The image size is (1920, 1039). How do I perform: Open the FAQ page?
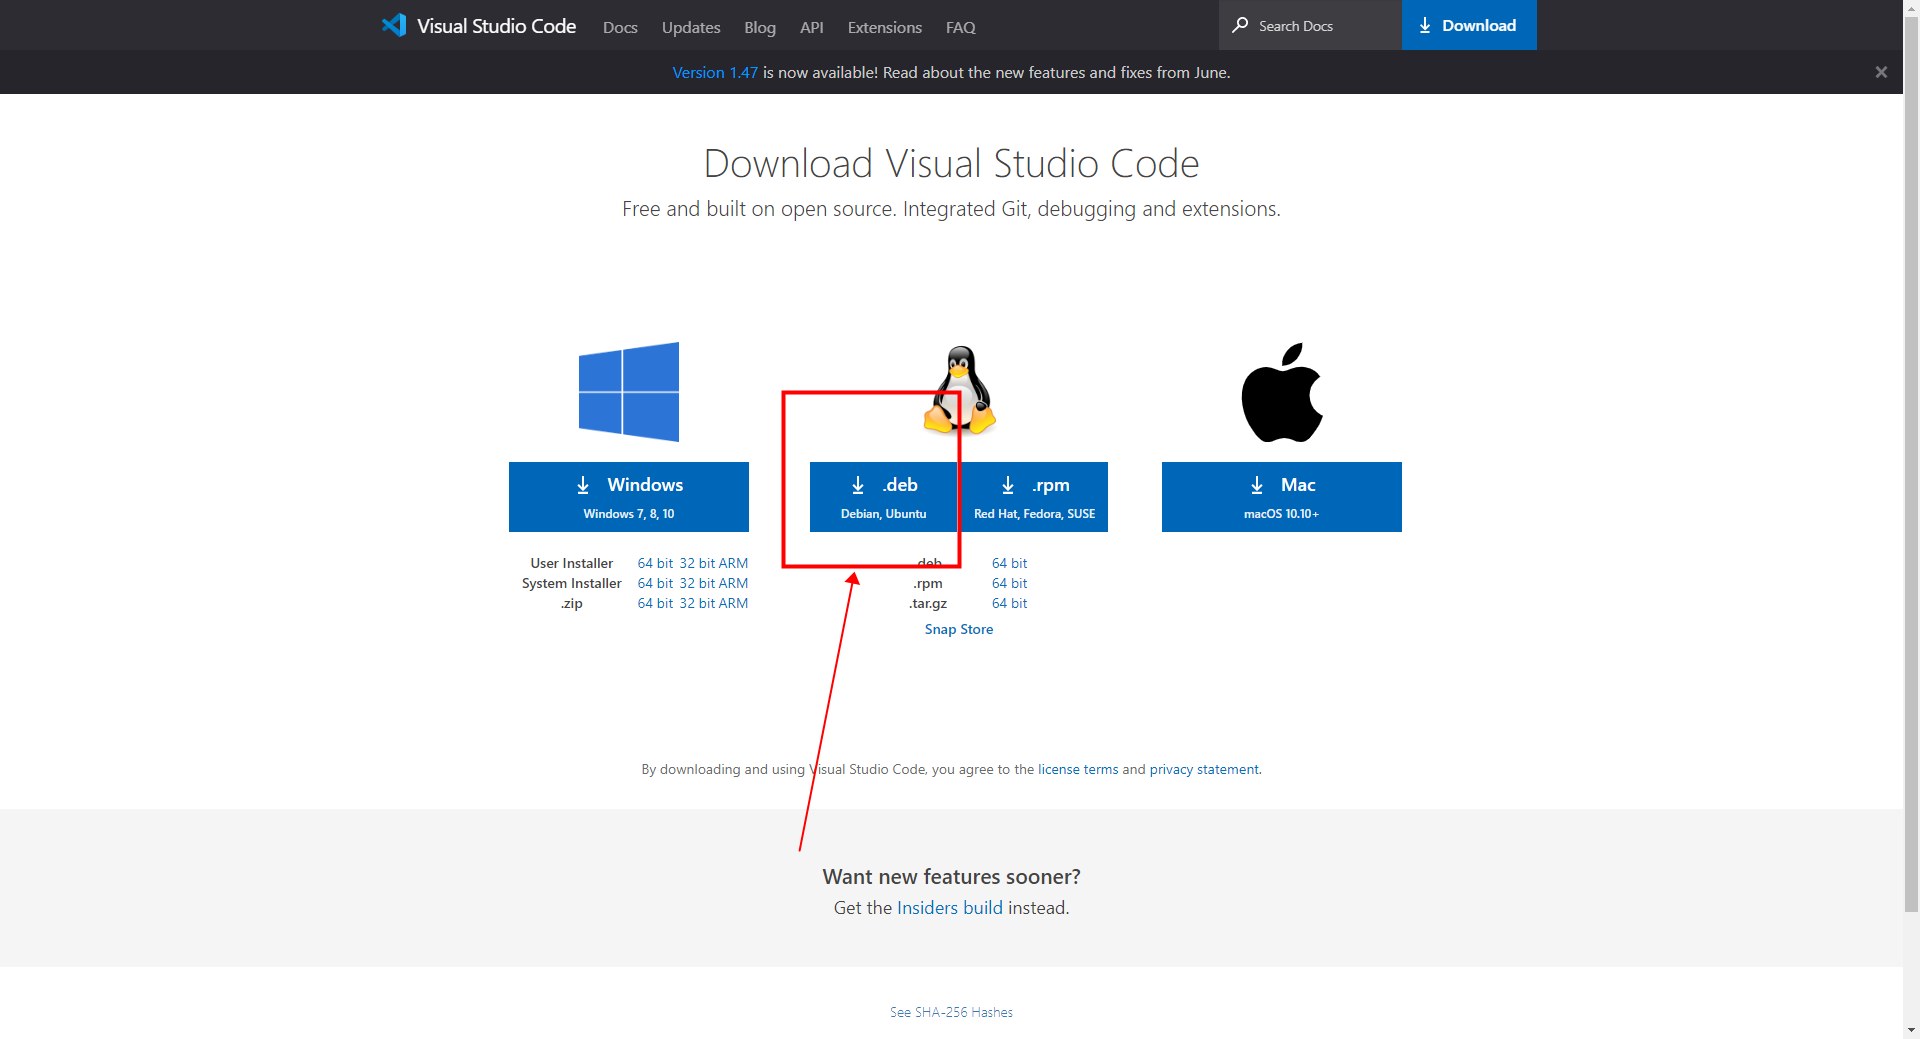coord(961,27)
